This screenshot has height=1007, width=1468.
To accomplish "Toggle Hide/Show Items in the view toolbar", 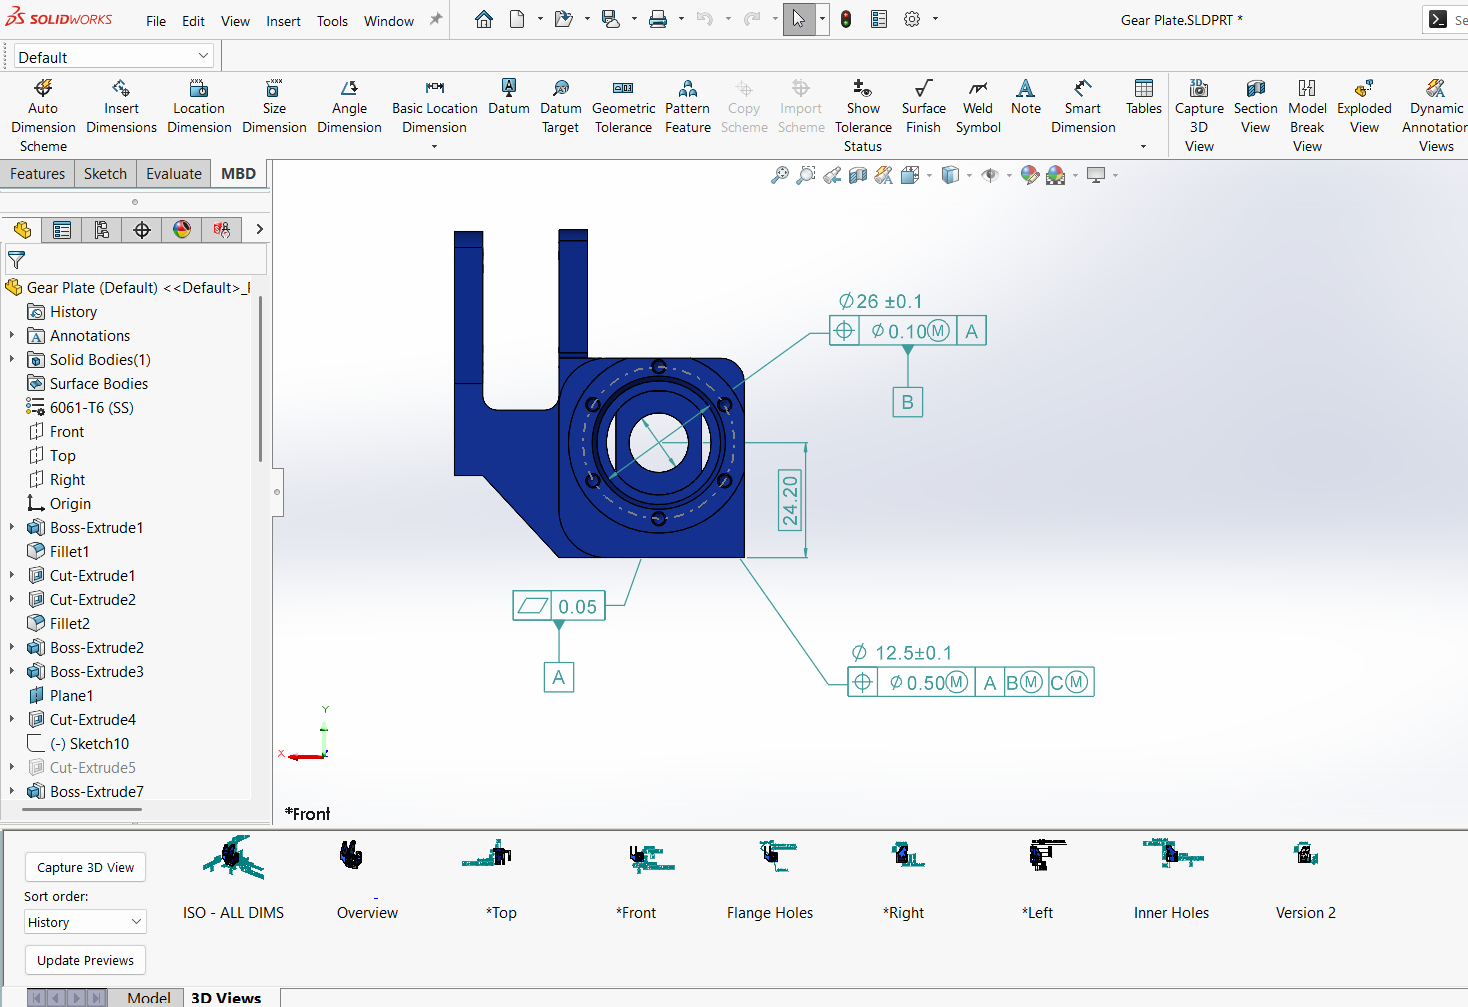I will 990,175.
